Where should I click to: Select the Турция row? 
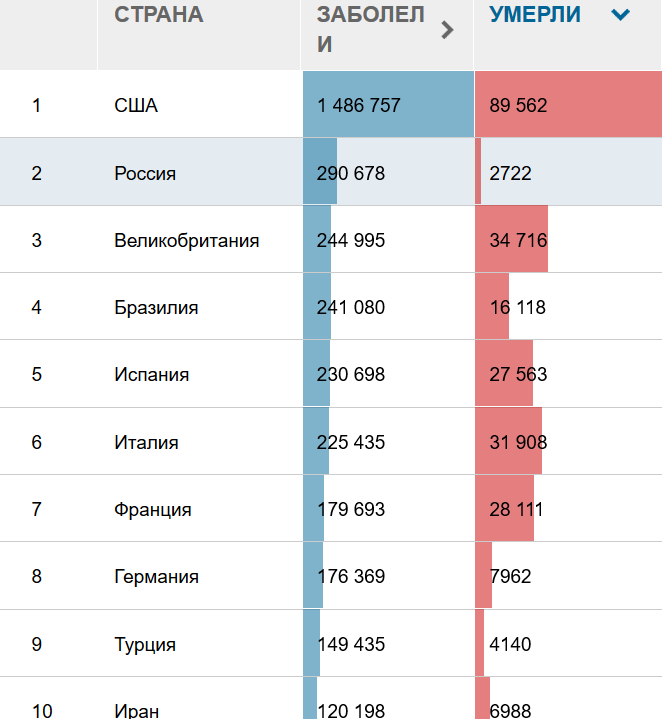click(x=331, y=643)
